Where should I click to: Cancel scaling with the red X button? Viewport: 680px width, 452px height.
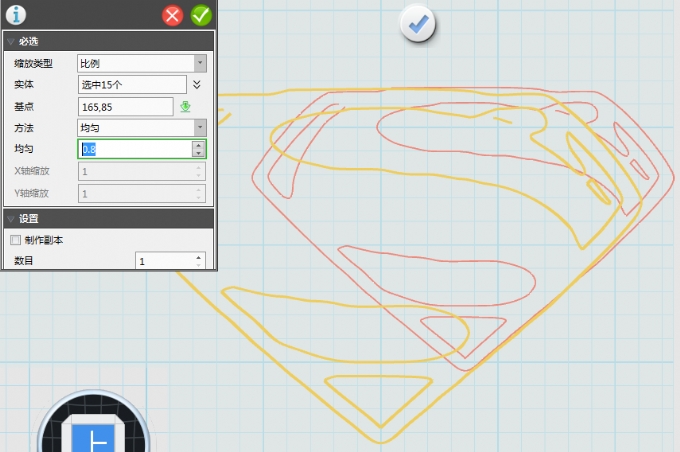click(x=173, y=16)
